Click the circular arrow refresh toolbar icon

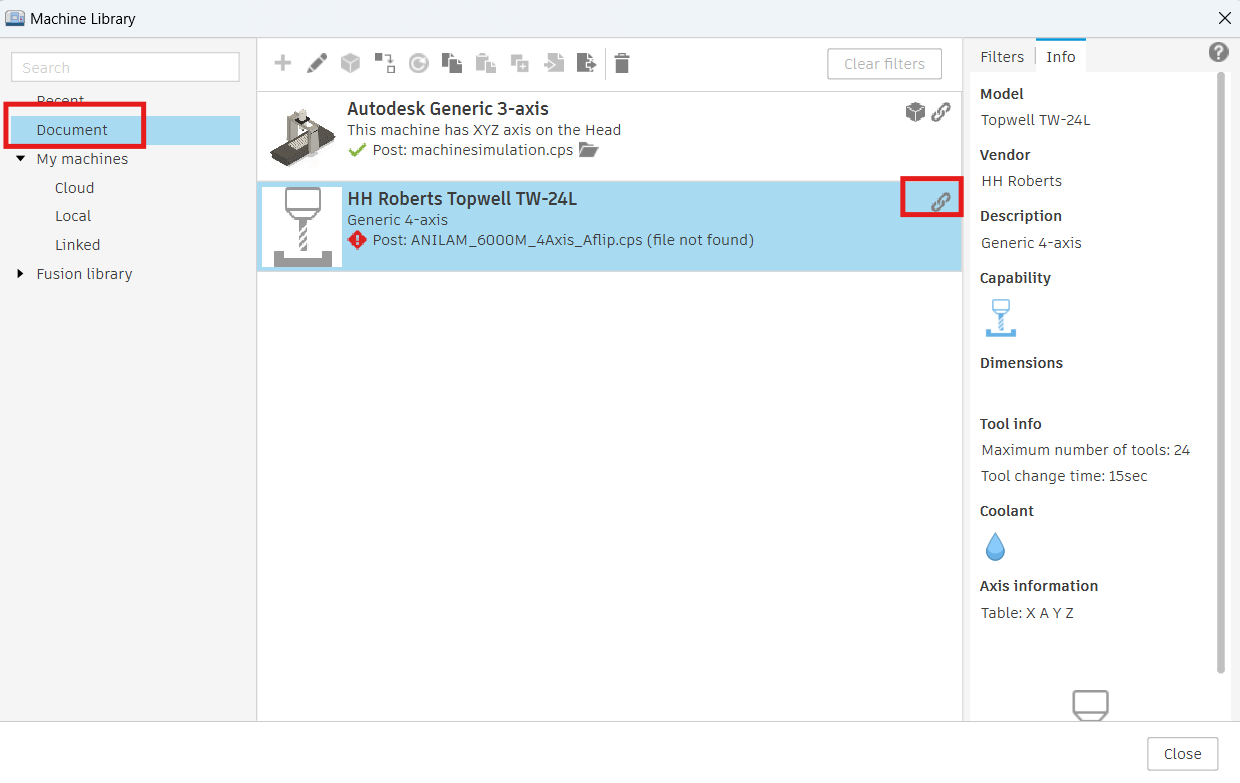tap(419, 63)
